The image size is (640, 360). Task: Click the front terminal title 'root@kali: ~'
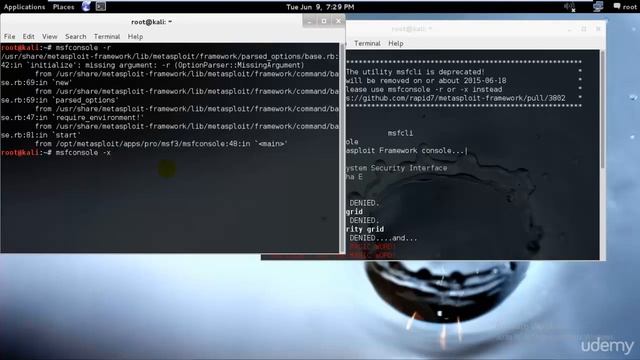[x=151, y=22]
